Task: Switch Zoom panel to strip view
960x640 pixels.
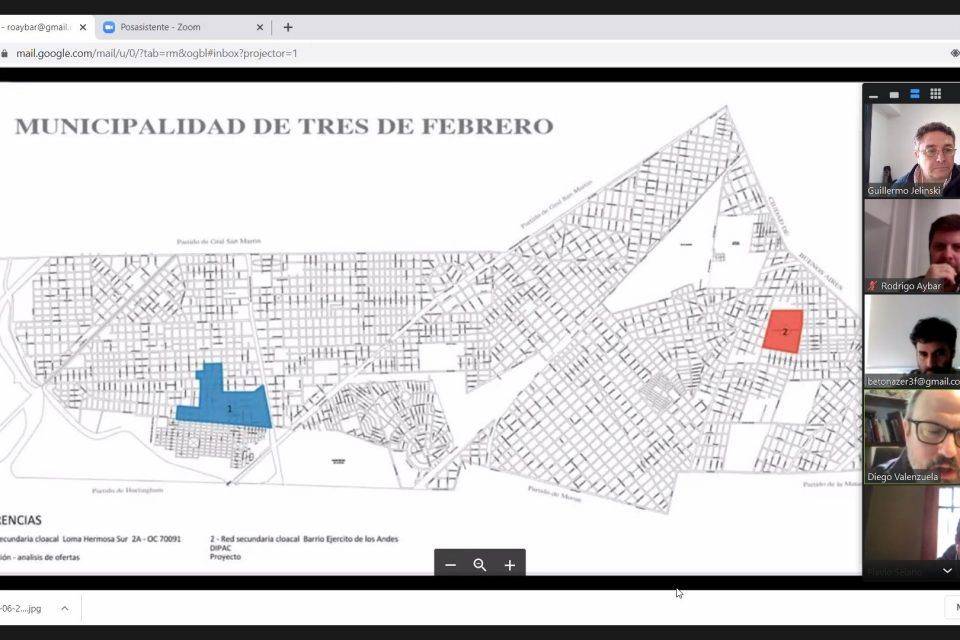Action: coord(915,94)
